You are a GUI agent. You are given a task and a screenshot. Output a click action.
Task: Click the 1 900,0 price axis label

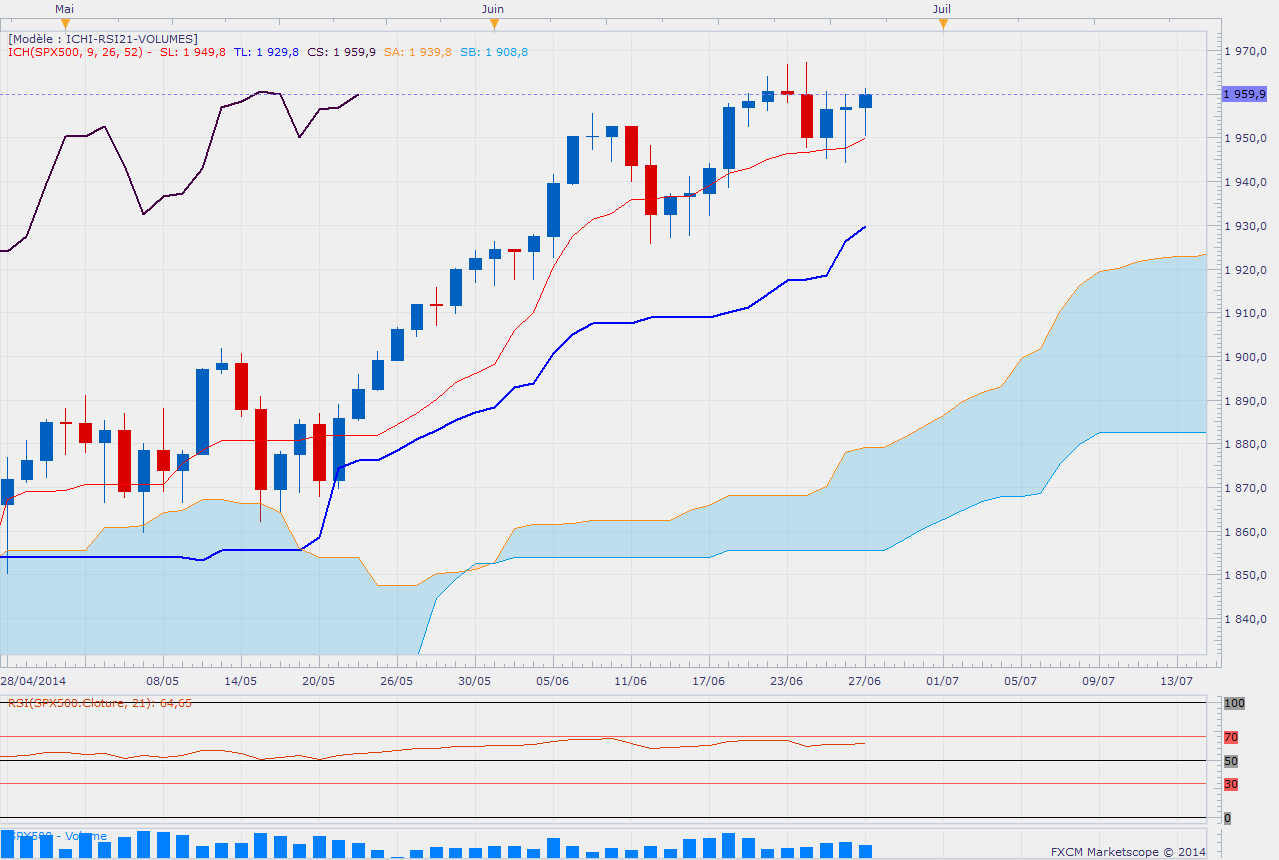[1248, 357]
